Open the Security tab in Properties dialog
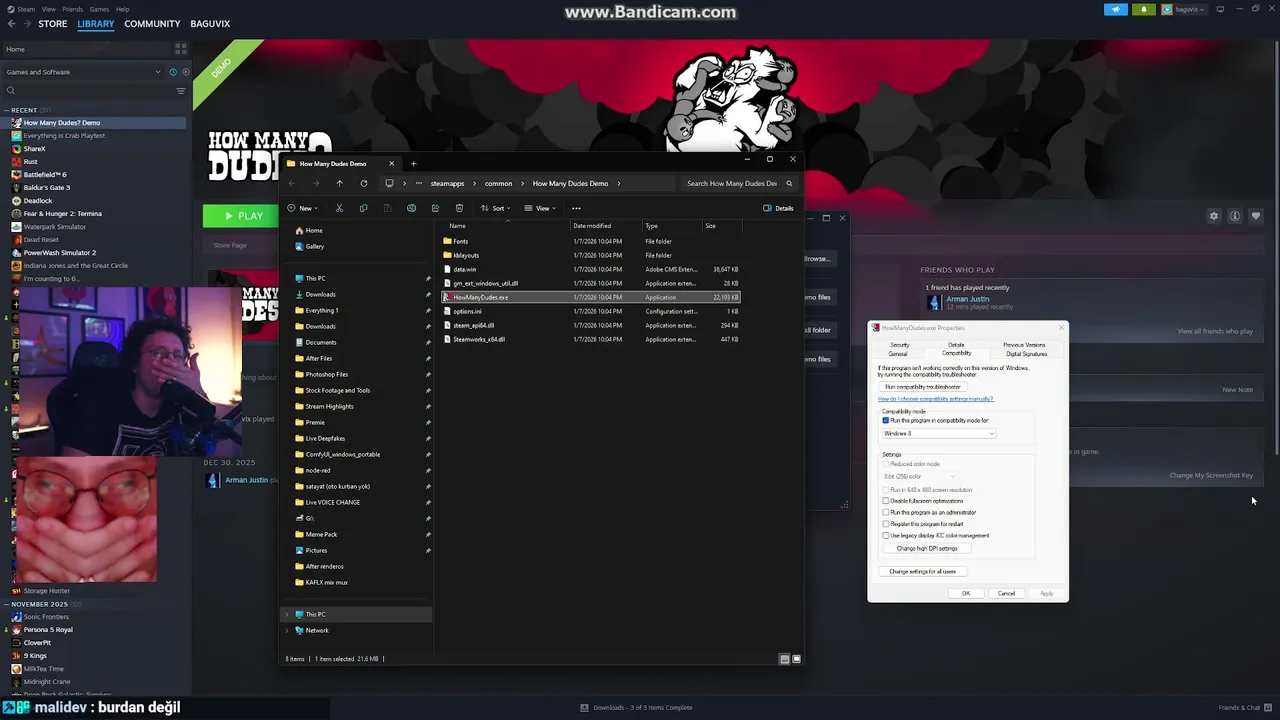Viewport: 1280px width, 720px height. tap(899, 345)
